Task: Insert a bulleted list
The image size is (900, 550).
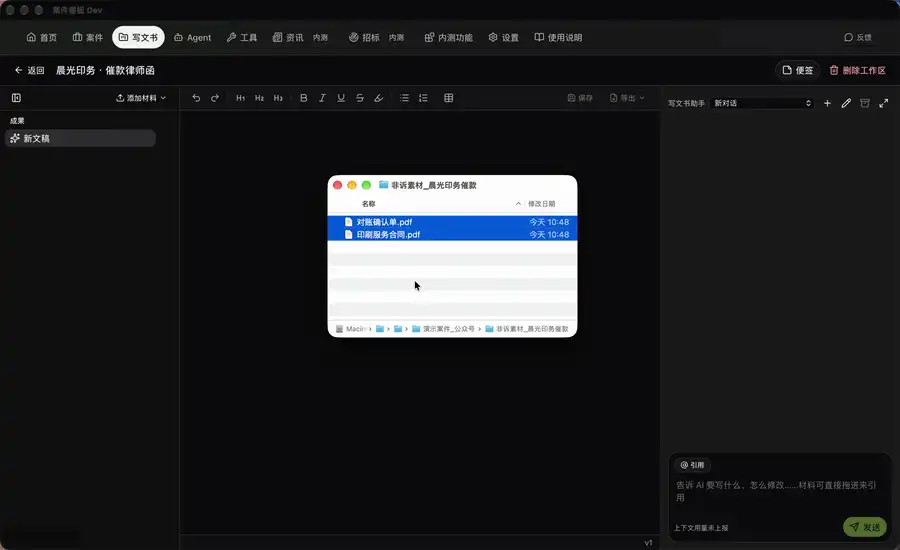Action: [404, 98]
